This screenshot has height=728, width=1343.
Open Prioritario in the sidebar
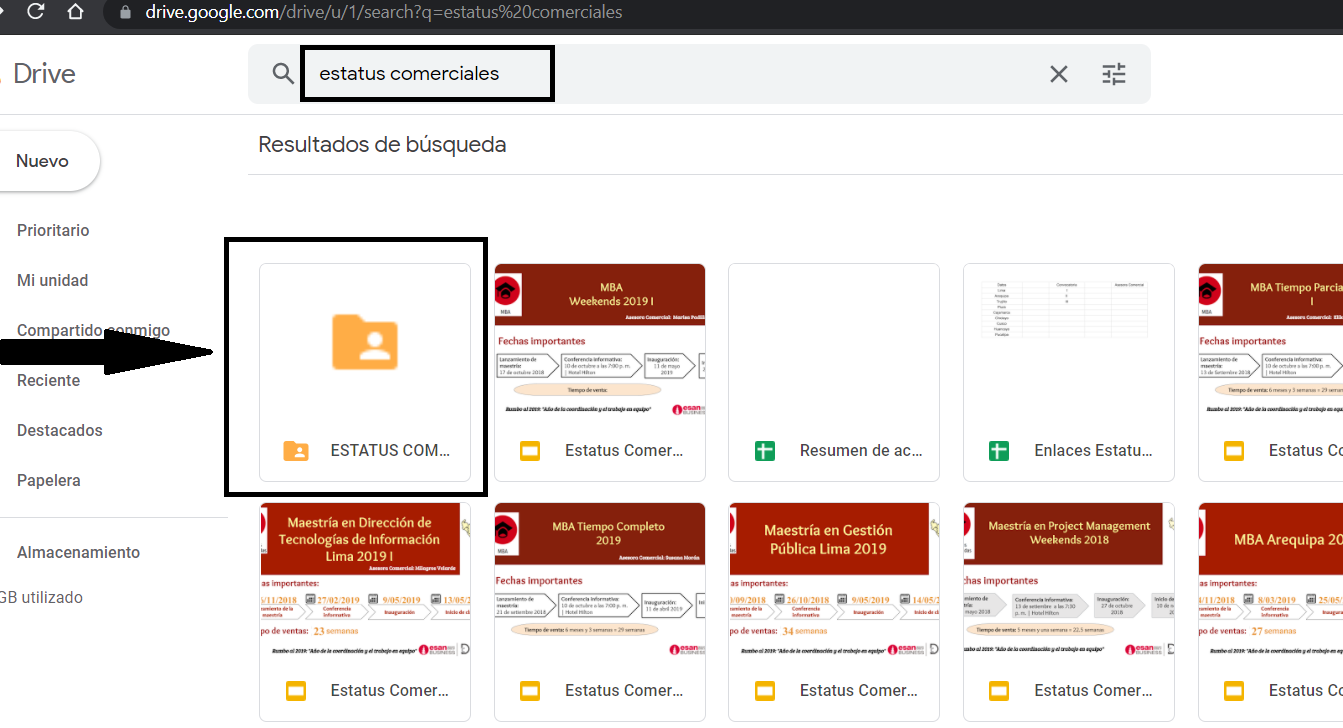point(53,230)
